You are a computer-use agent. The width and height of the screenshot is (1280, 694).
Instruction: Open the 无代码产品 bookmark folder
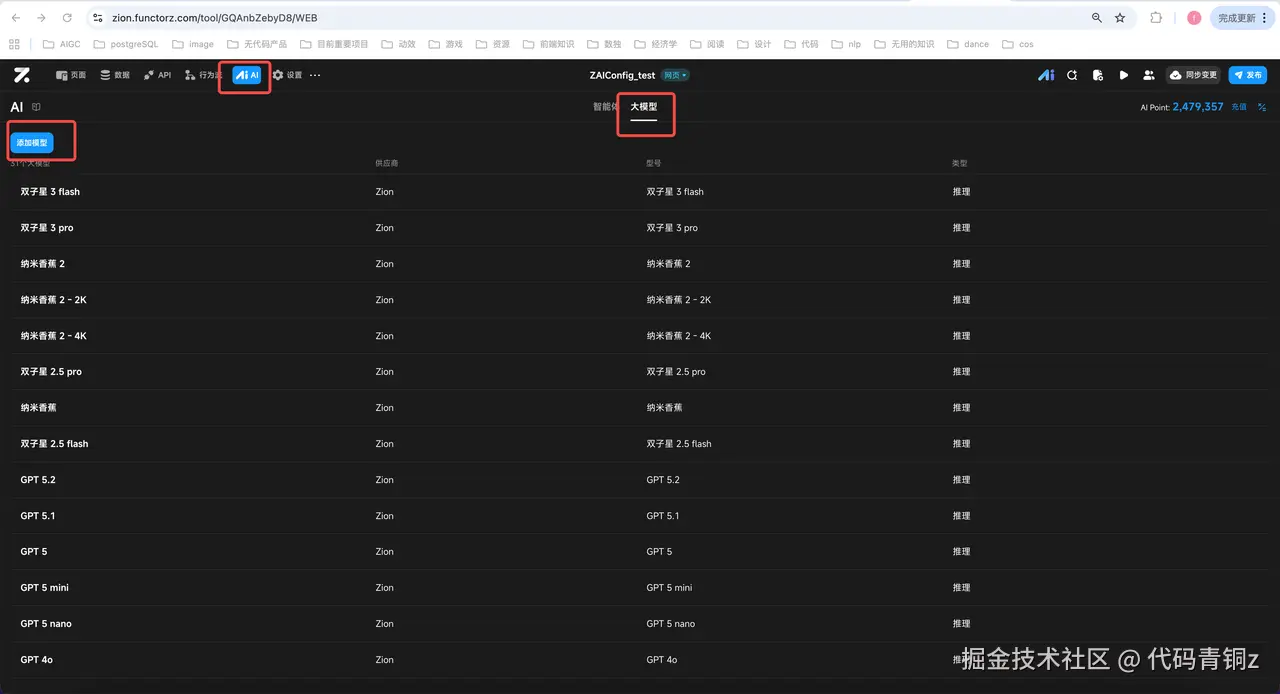click(x=258, y=44)
